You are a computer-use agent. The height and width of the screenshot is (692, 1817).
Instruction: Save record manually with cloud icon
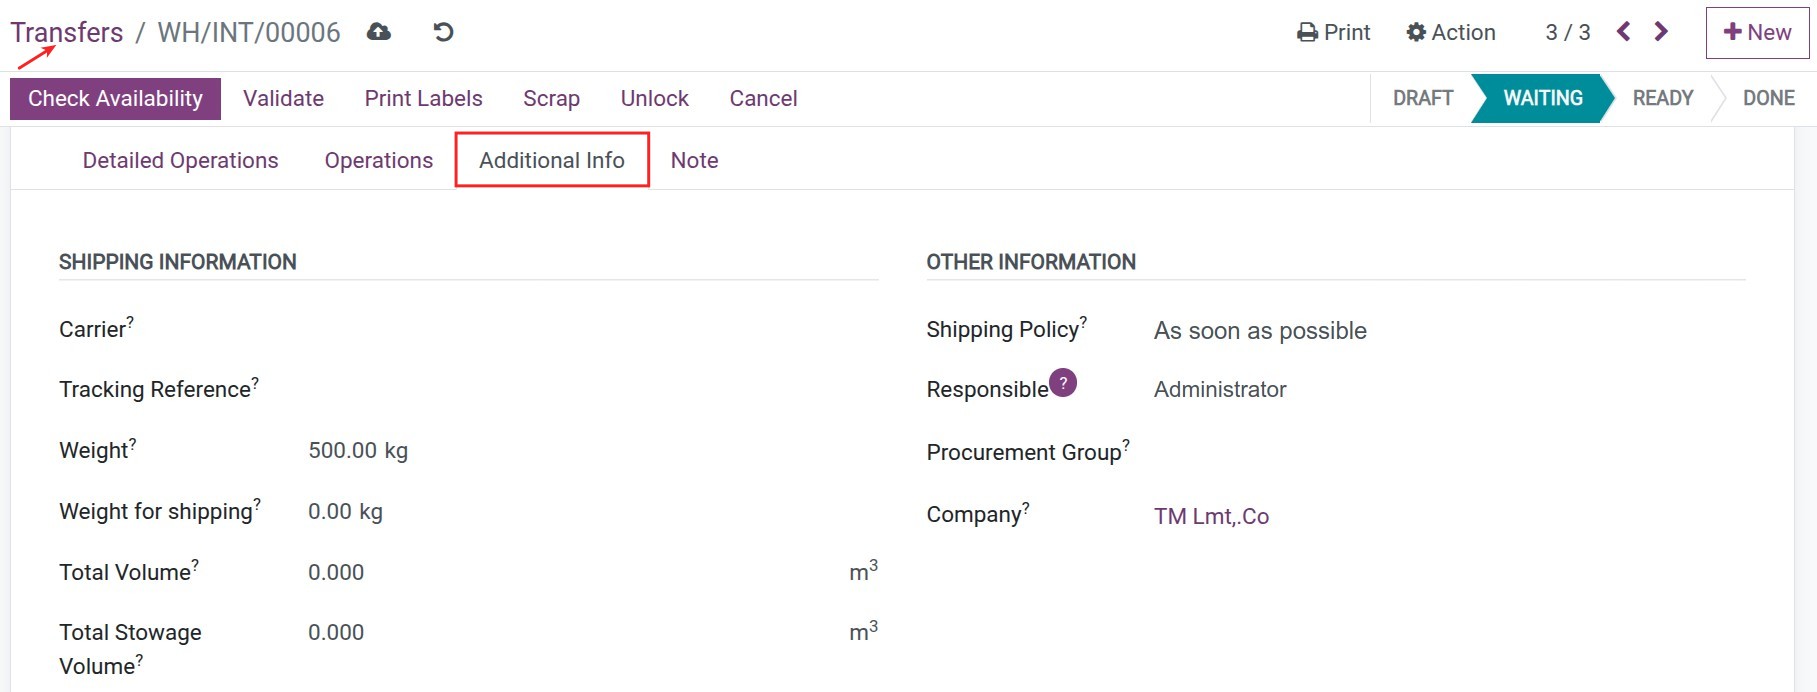click(378, 32)
